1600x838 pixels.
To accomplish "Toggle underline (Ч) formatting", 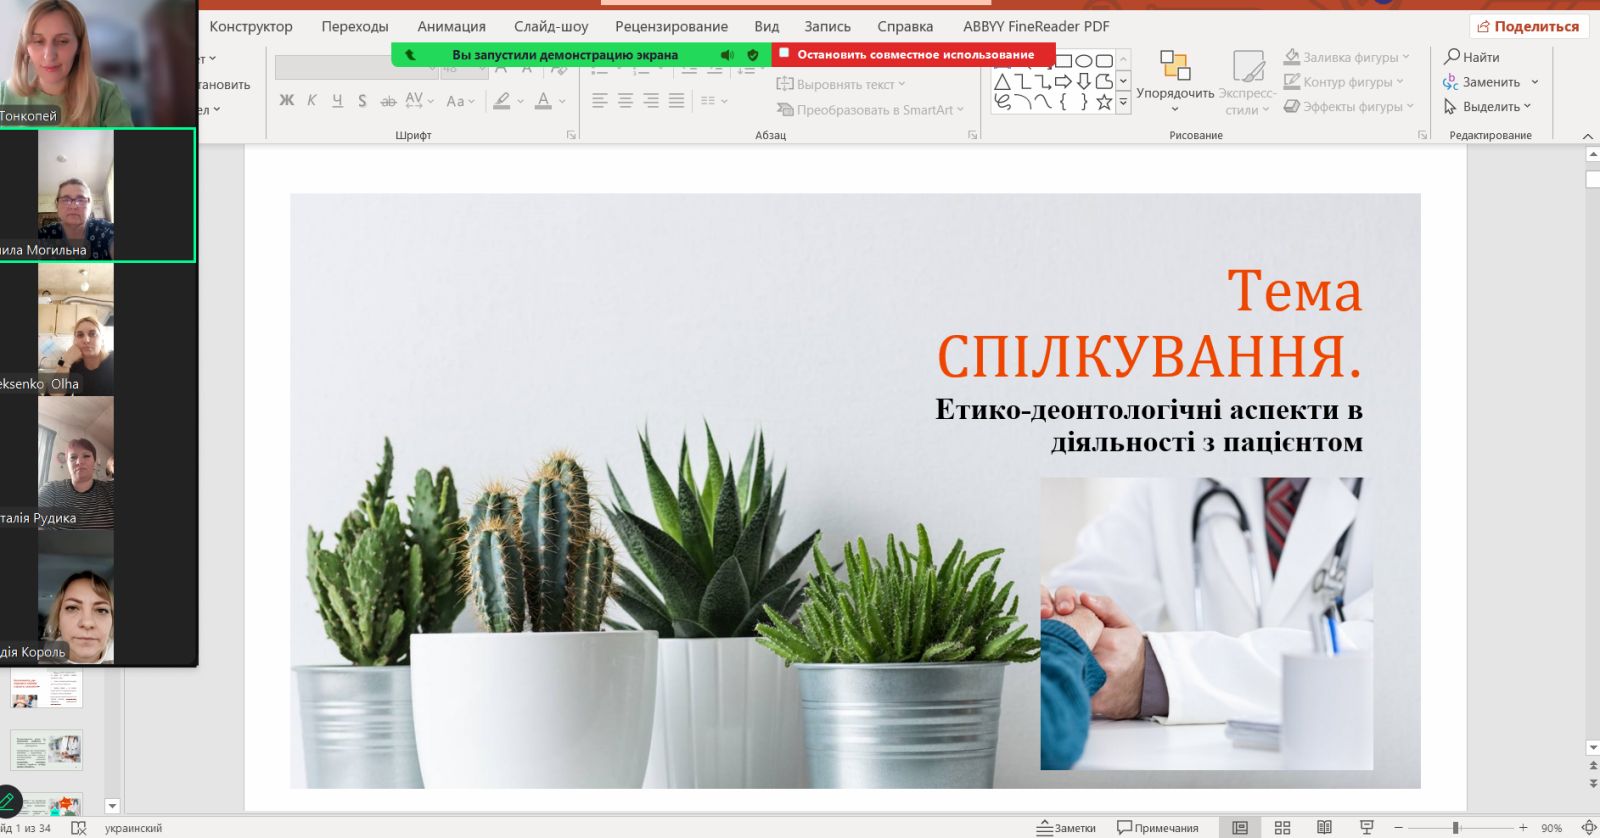I will [x=337, y=100].
